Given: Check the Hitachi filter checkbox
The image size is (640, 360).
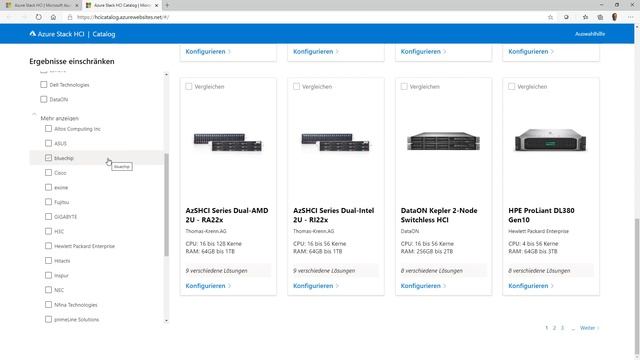Looking at the screenshot, I should click(49, 260).
